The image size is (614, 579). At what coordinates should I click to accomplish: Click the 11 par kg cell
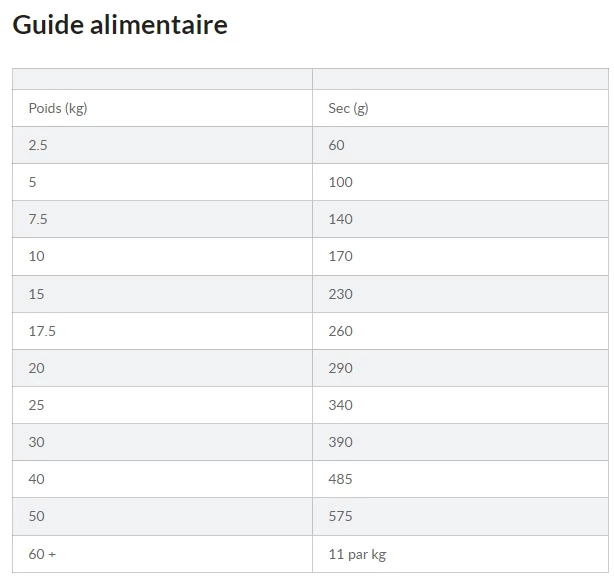click(357, 553)
